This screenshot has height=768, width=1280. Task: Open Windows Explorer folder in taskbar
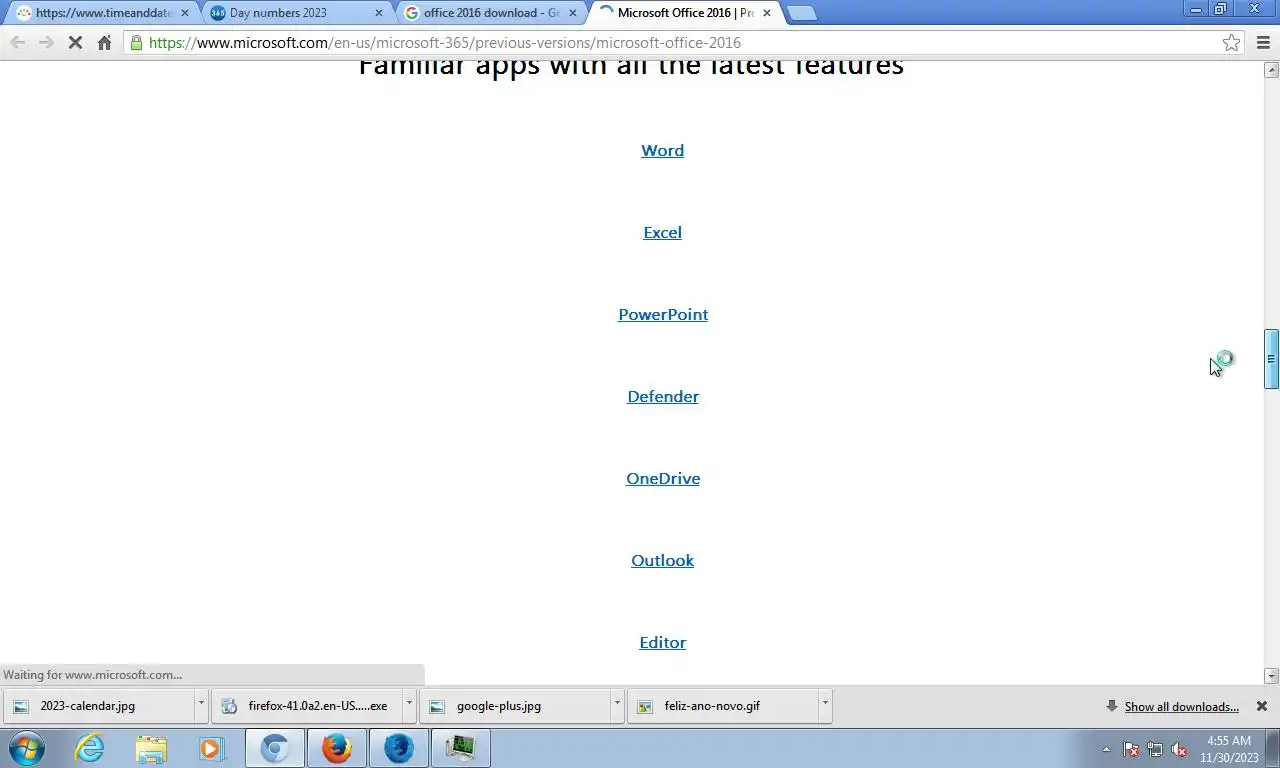[151, 748]
